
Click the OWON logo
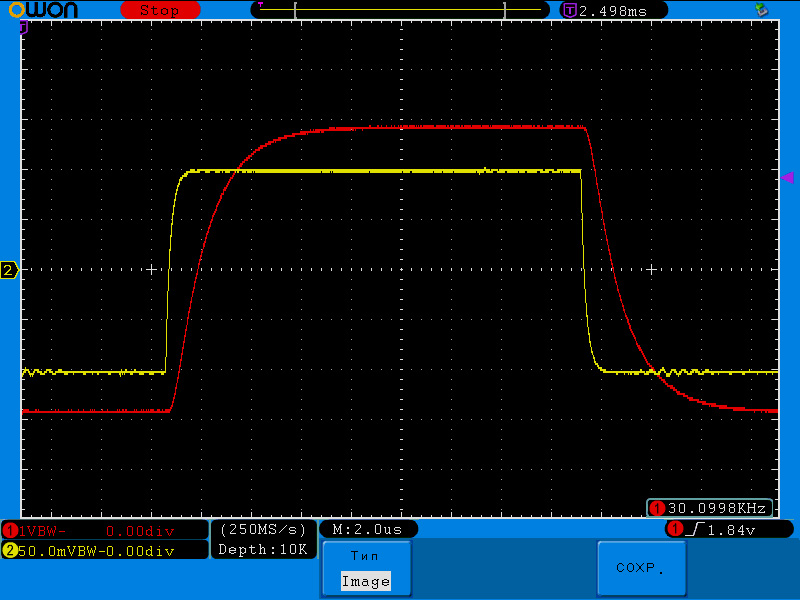coord(43,10)
